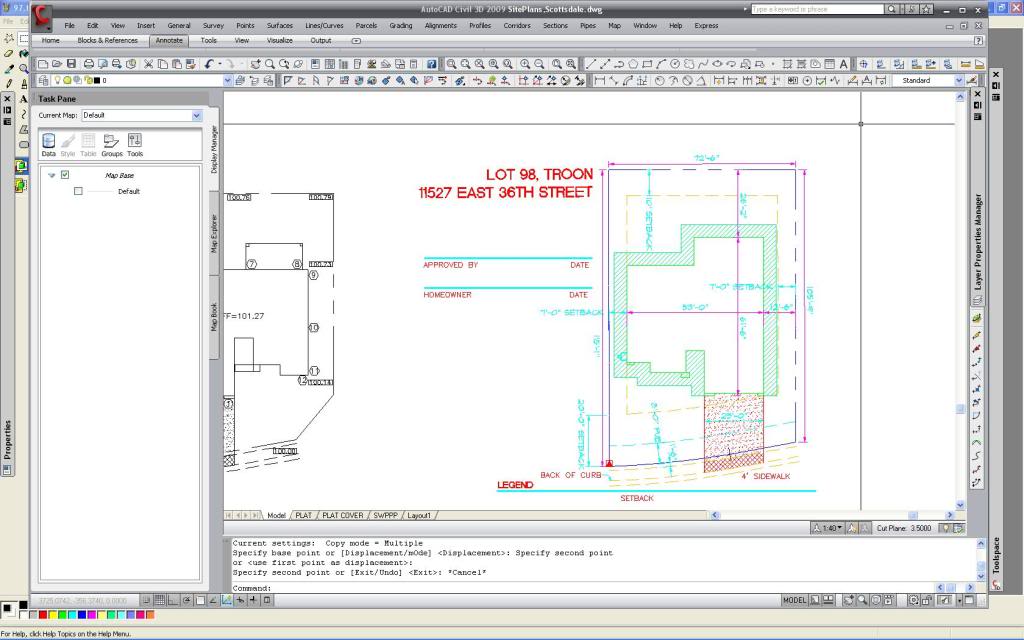Click the Open file icon
The image size is (1024, 640).
[57, 64]
